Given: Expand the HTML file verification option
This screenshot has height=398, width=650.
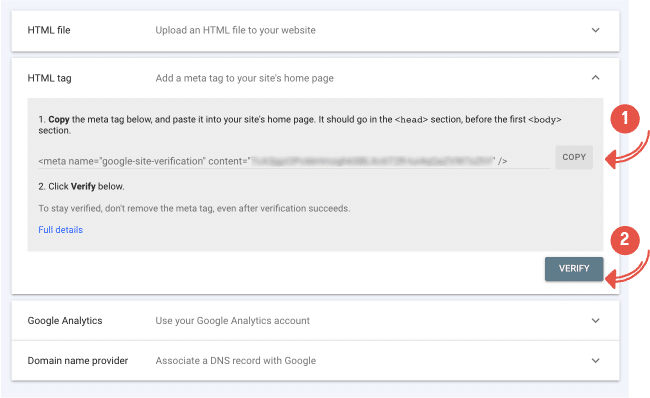Looking at the screenshot, I should click(595, 30).
